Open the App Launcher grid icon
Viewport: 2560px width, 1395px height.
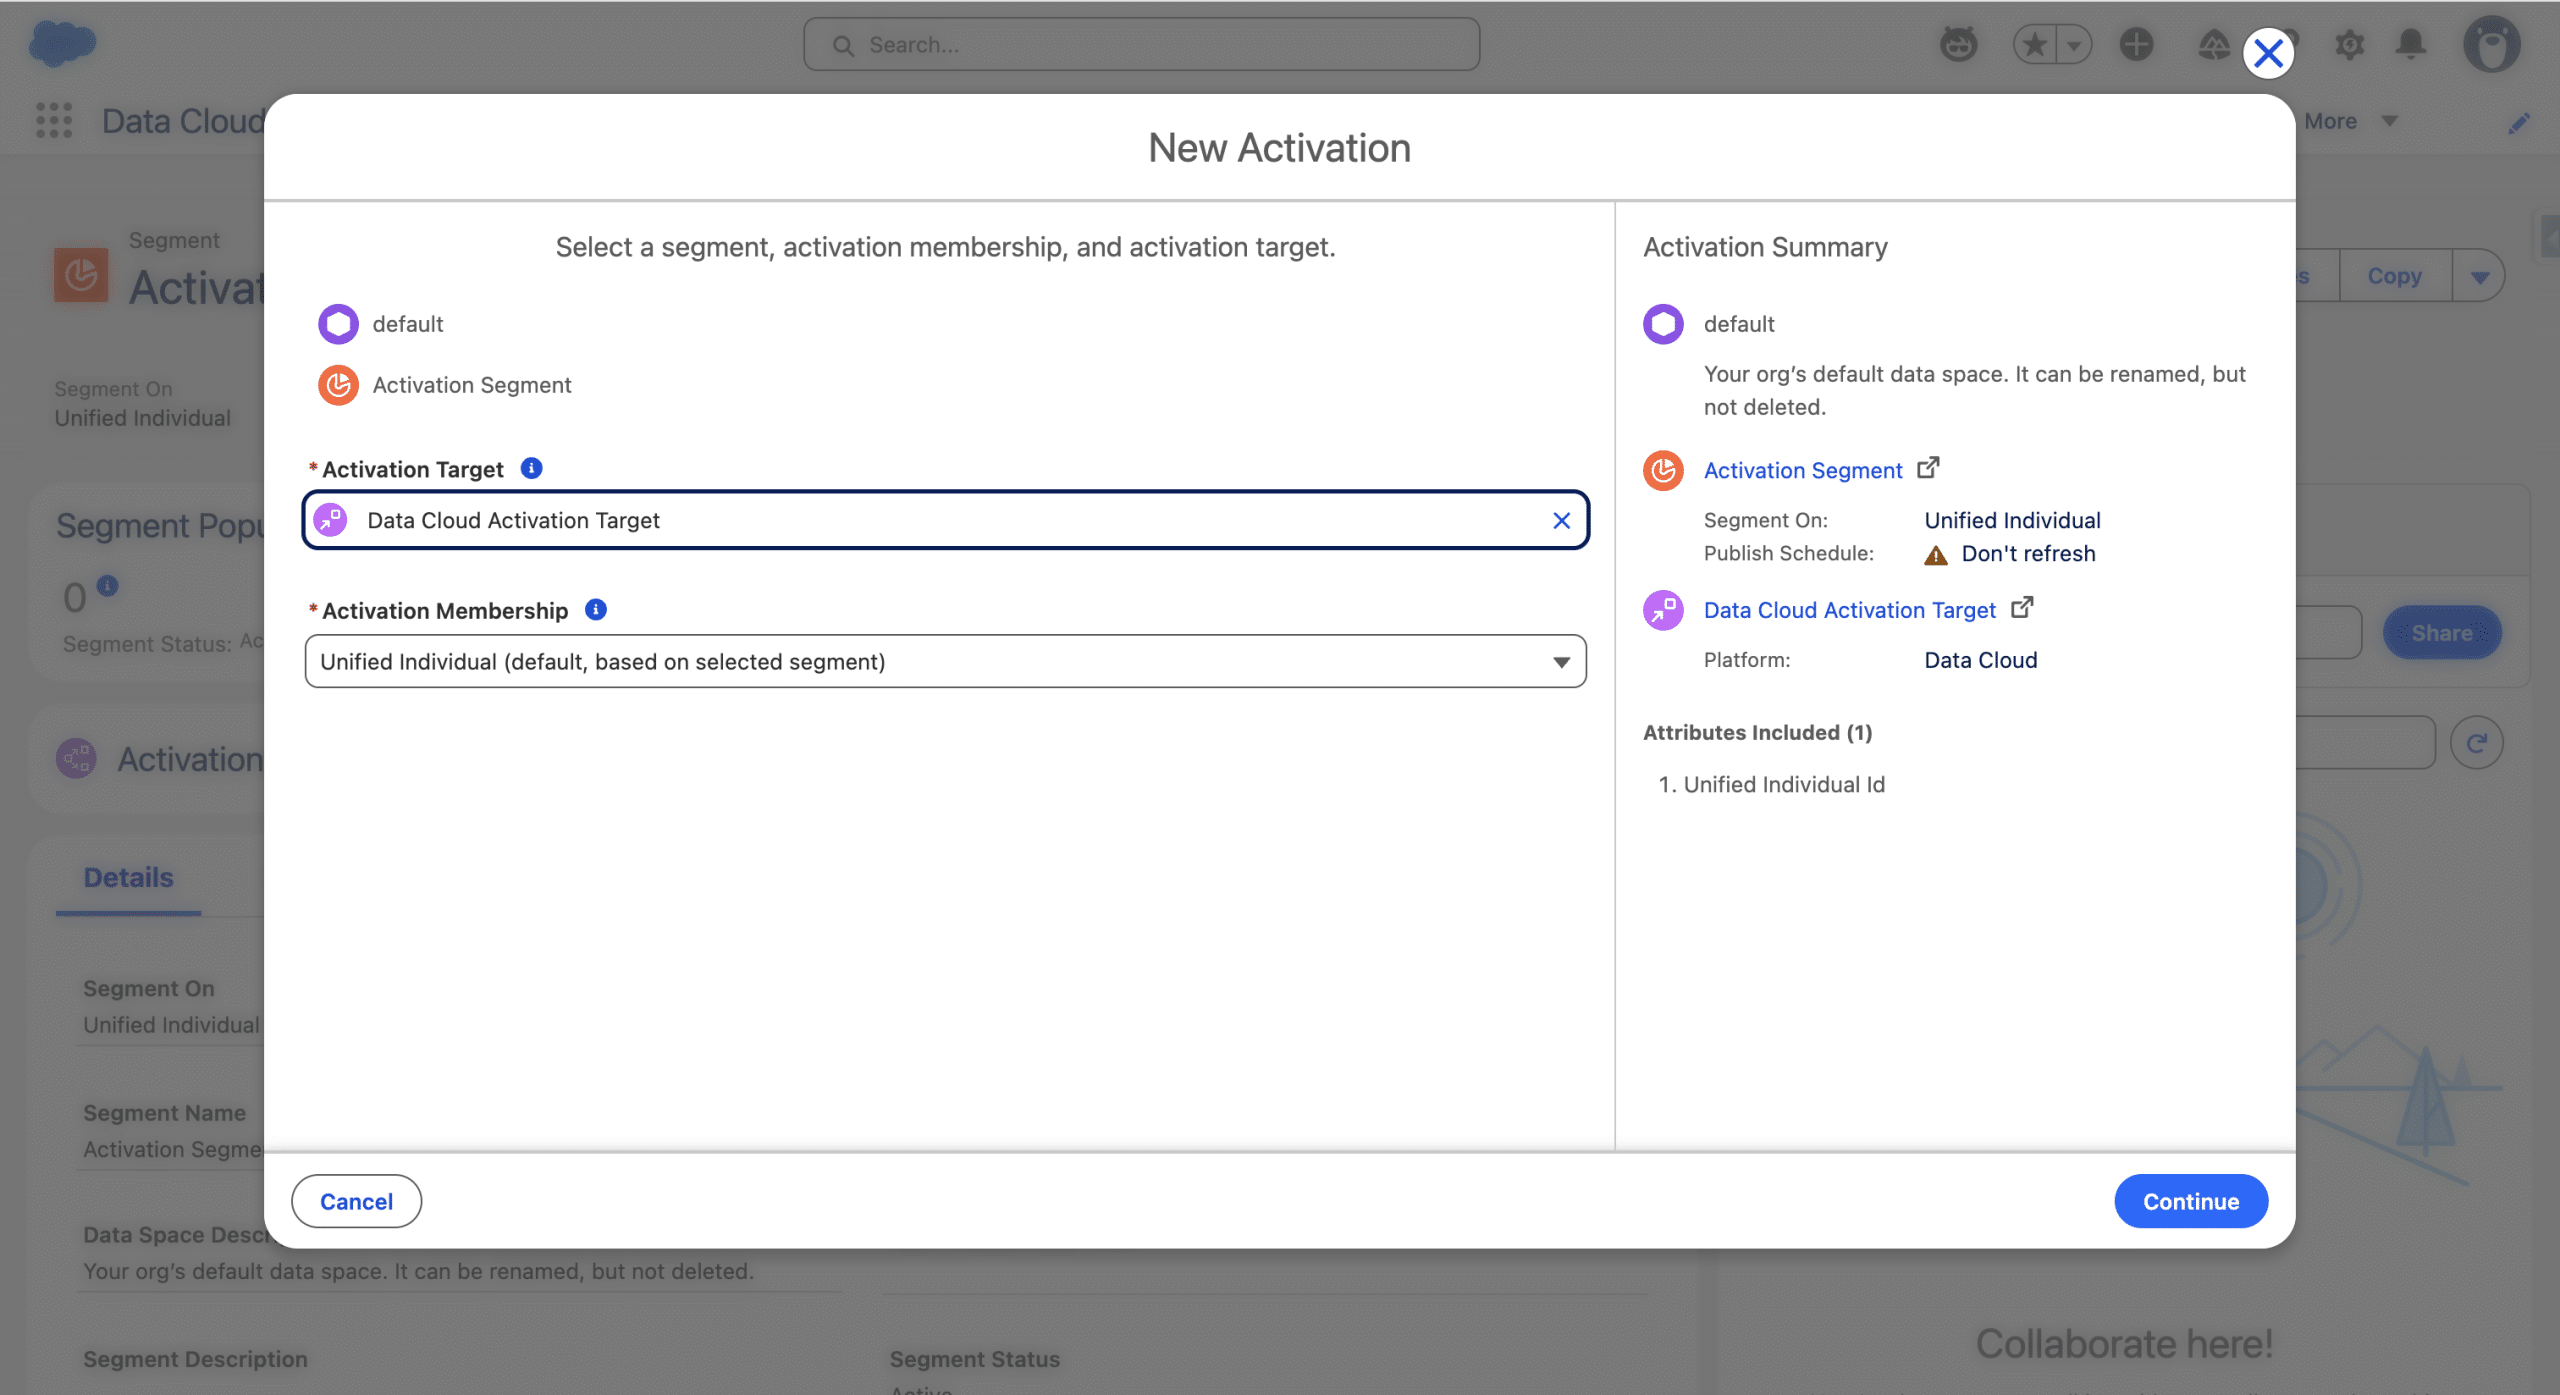click(x=54, y=121)
